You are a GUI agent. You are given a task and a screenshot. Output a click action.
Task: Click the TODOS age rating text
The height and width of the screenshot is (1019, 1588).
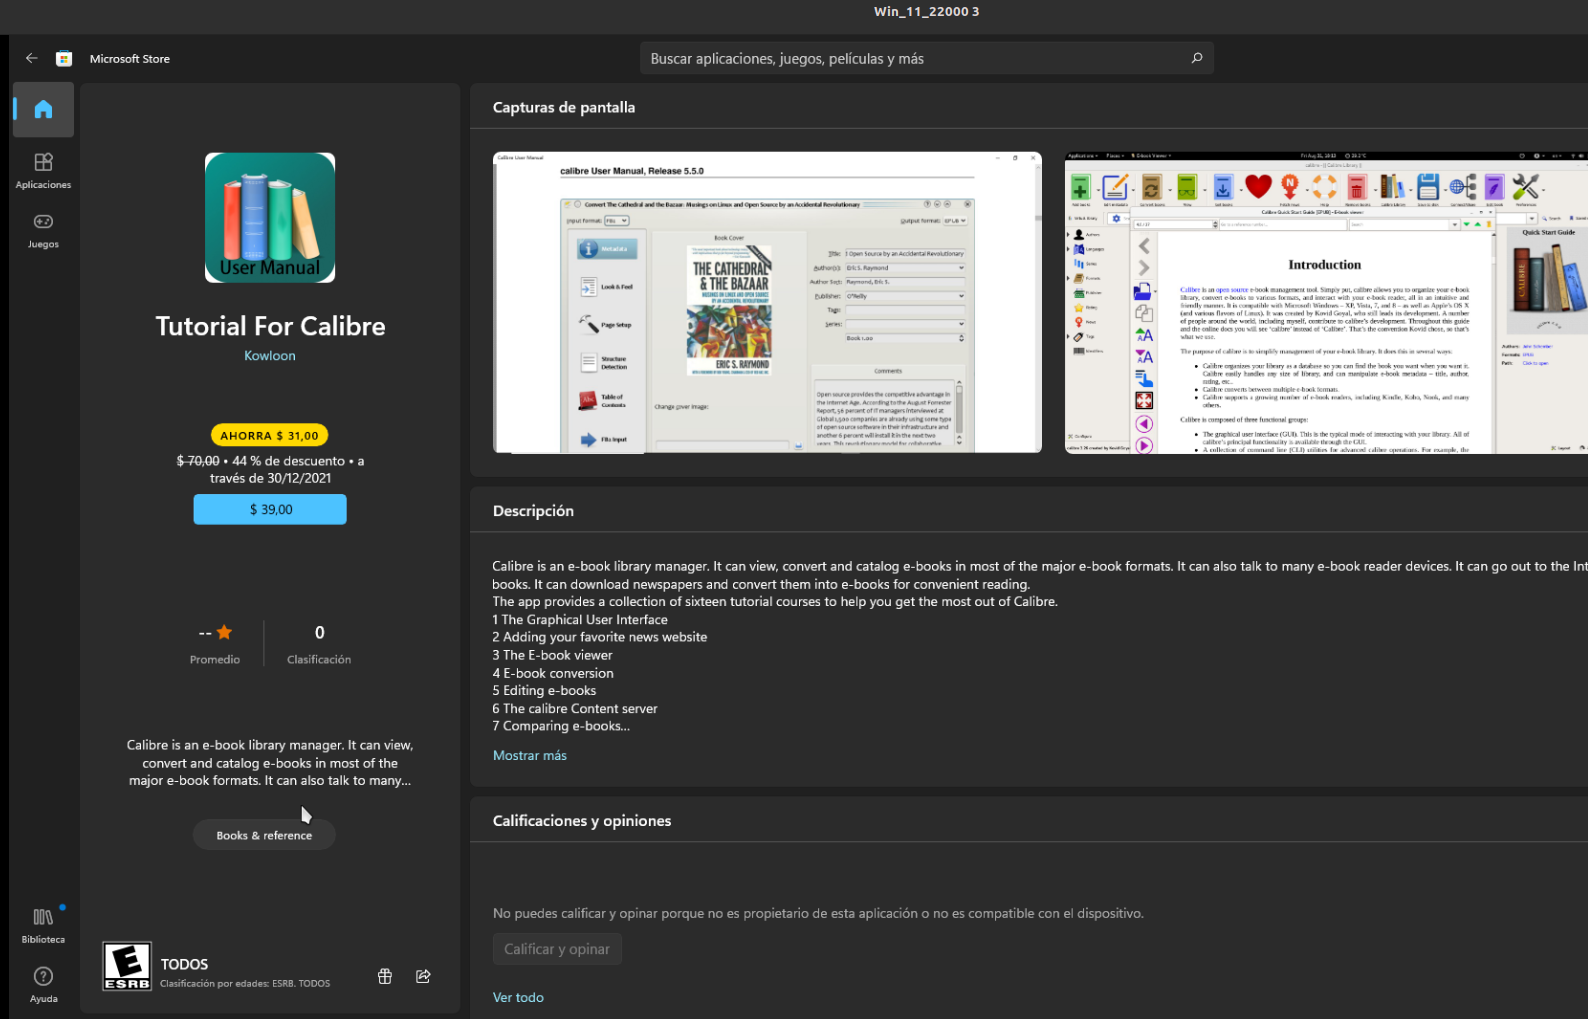[184, 964]
